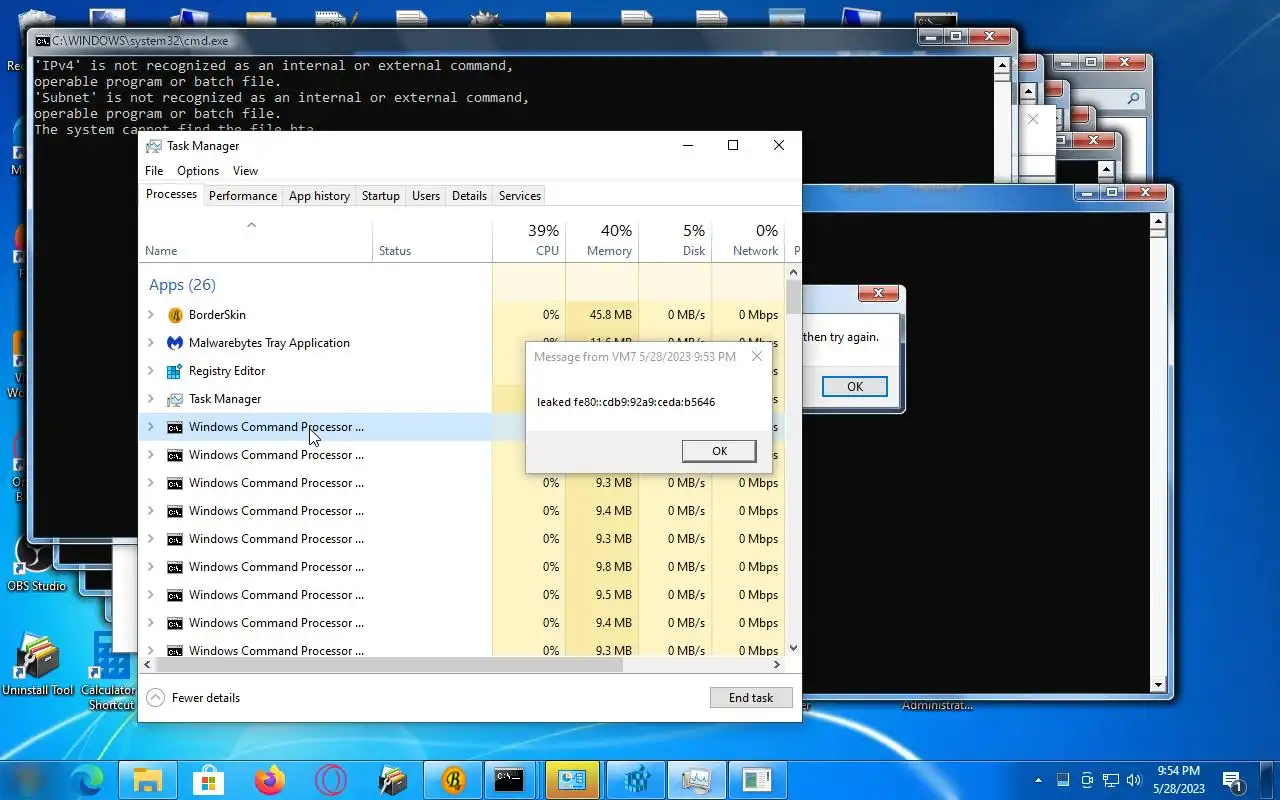Click the Malwarebytes Tray Application icon
This screenshot has width=1280, height=800.
pyautogui.click(x=175, y=343)
